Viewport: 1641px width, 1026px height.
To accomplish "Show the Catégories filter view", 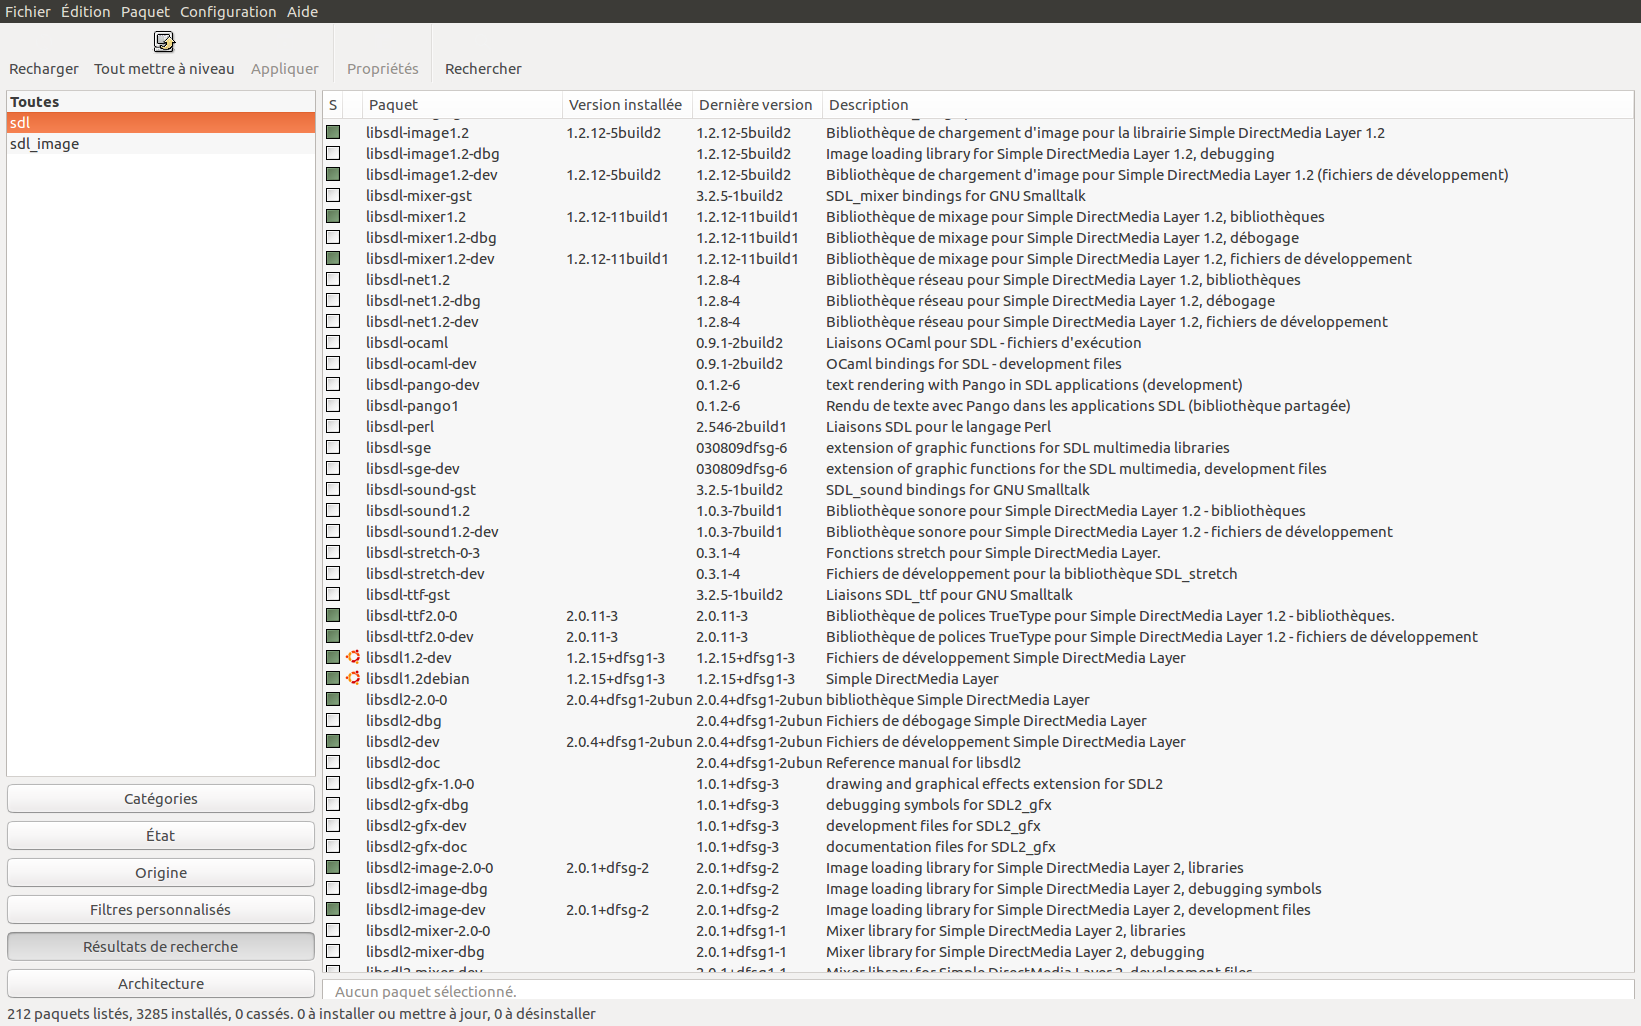I will point(161,799).
